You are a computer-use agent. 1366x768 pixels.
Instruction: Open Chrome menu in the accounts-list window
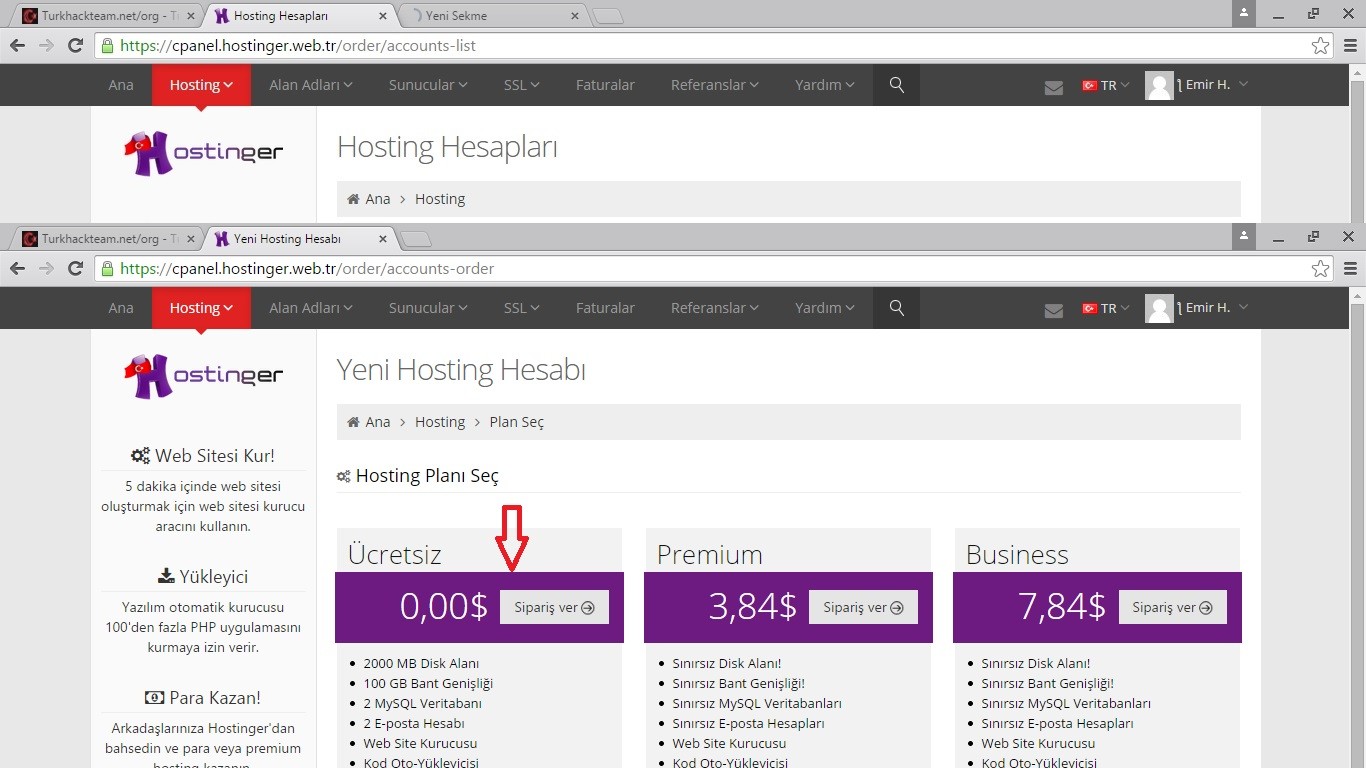coord(1350,45)
